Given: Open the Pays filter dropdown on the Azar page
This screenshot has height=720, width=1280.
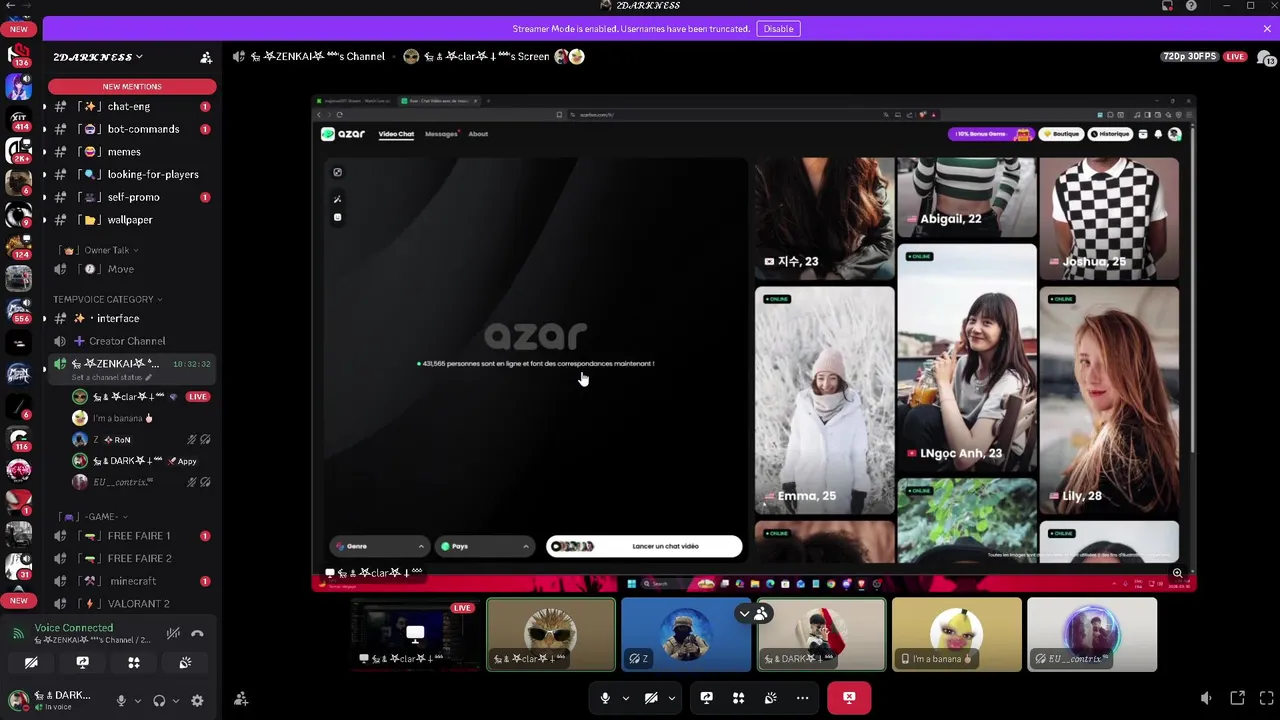Looking at the screenshot, I should (485, 546).
